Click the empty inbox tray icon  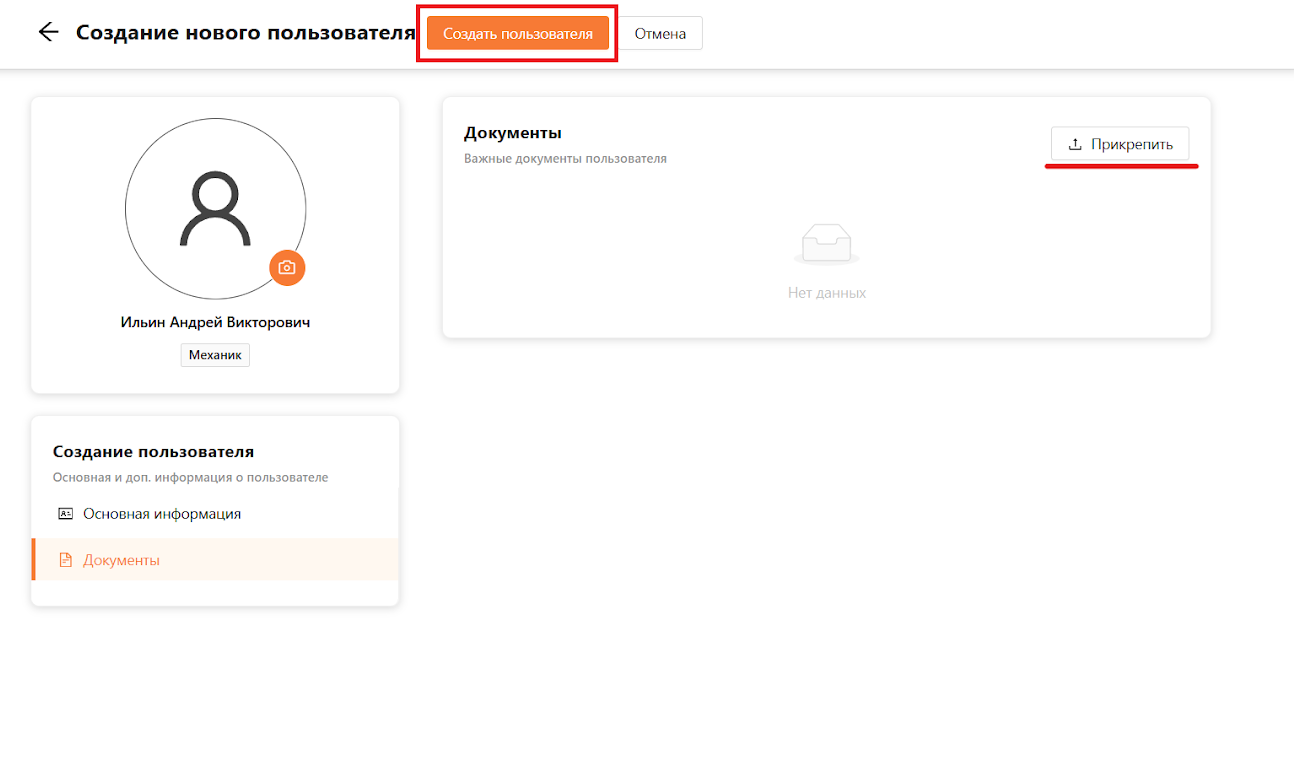826,244
